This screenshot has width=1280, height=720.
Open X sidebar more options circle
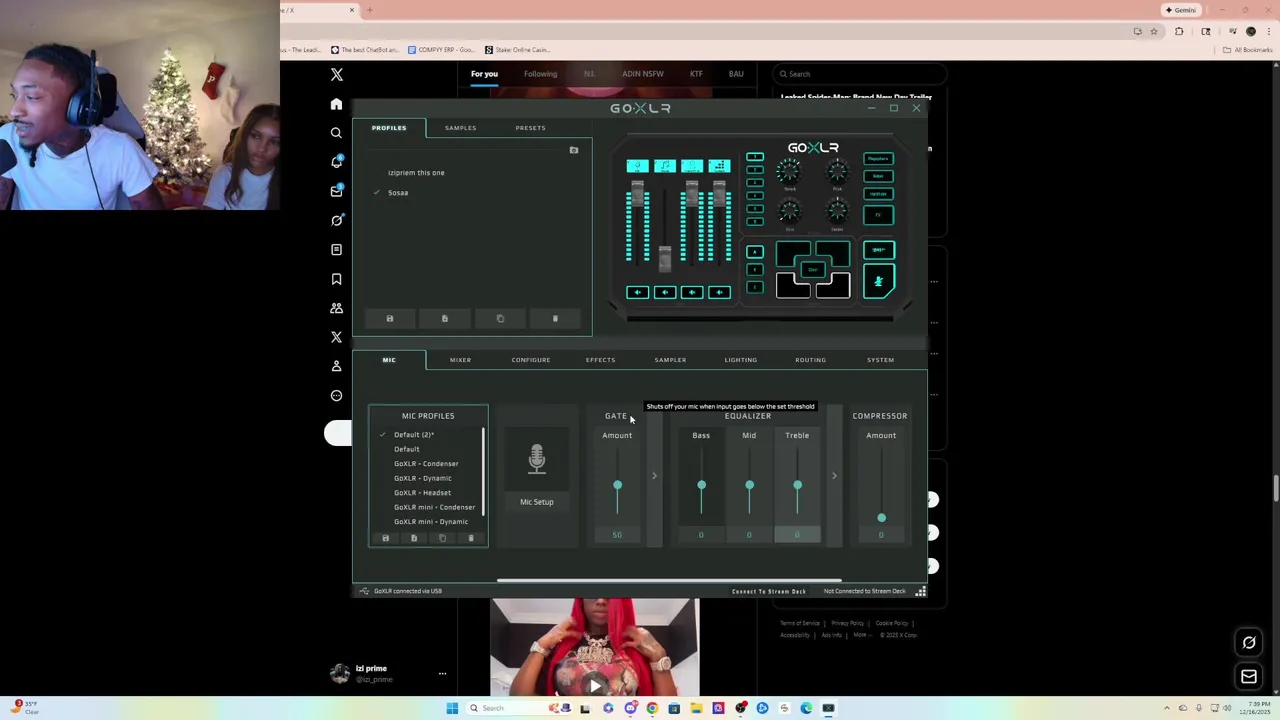tap(336, 395)
